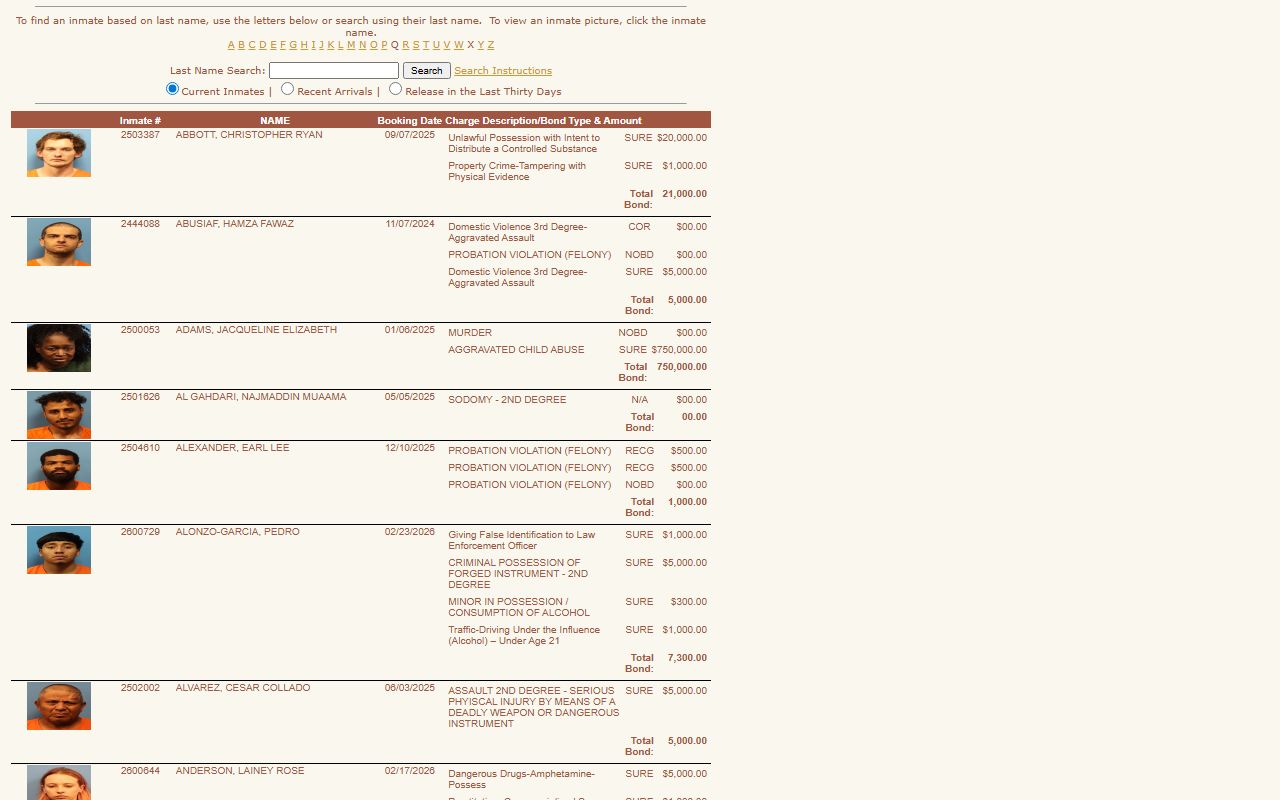Screen dimensions: 1280x800
Task: Select the Current Inmates radio button
Action: click(172, 89)
